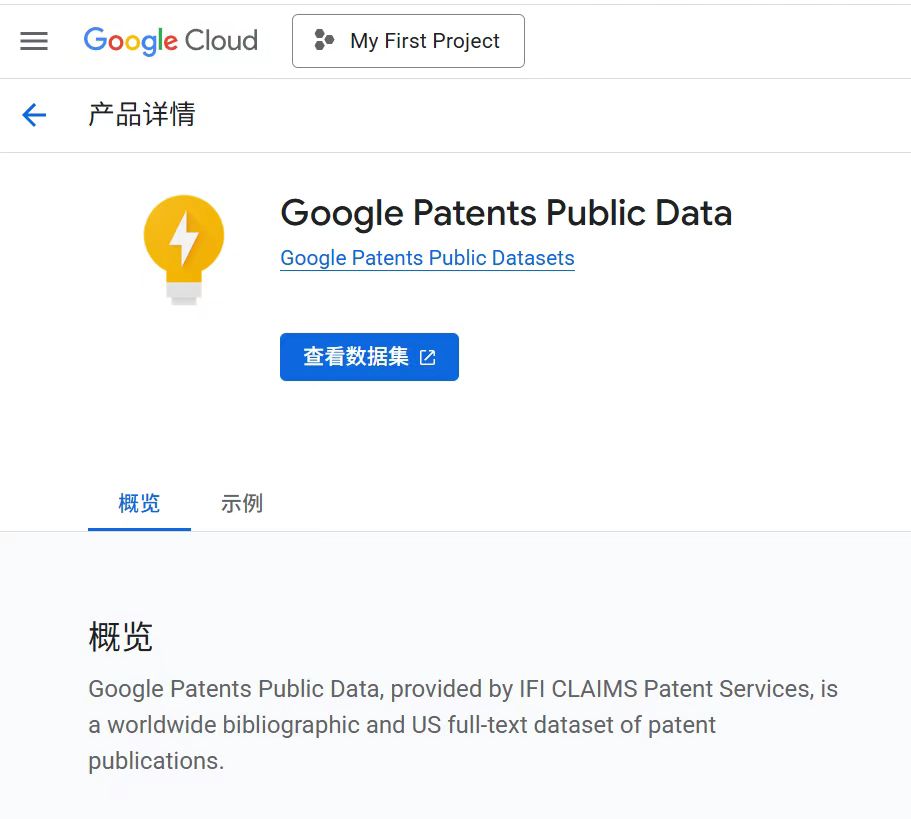Open the Google Patents Public Datasets link

pyautogui.click(x=427, y=258)
